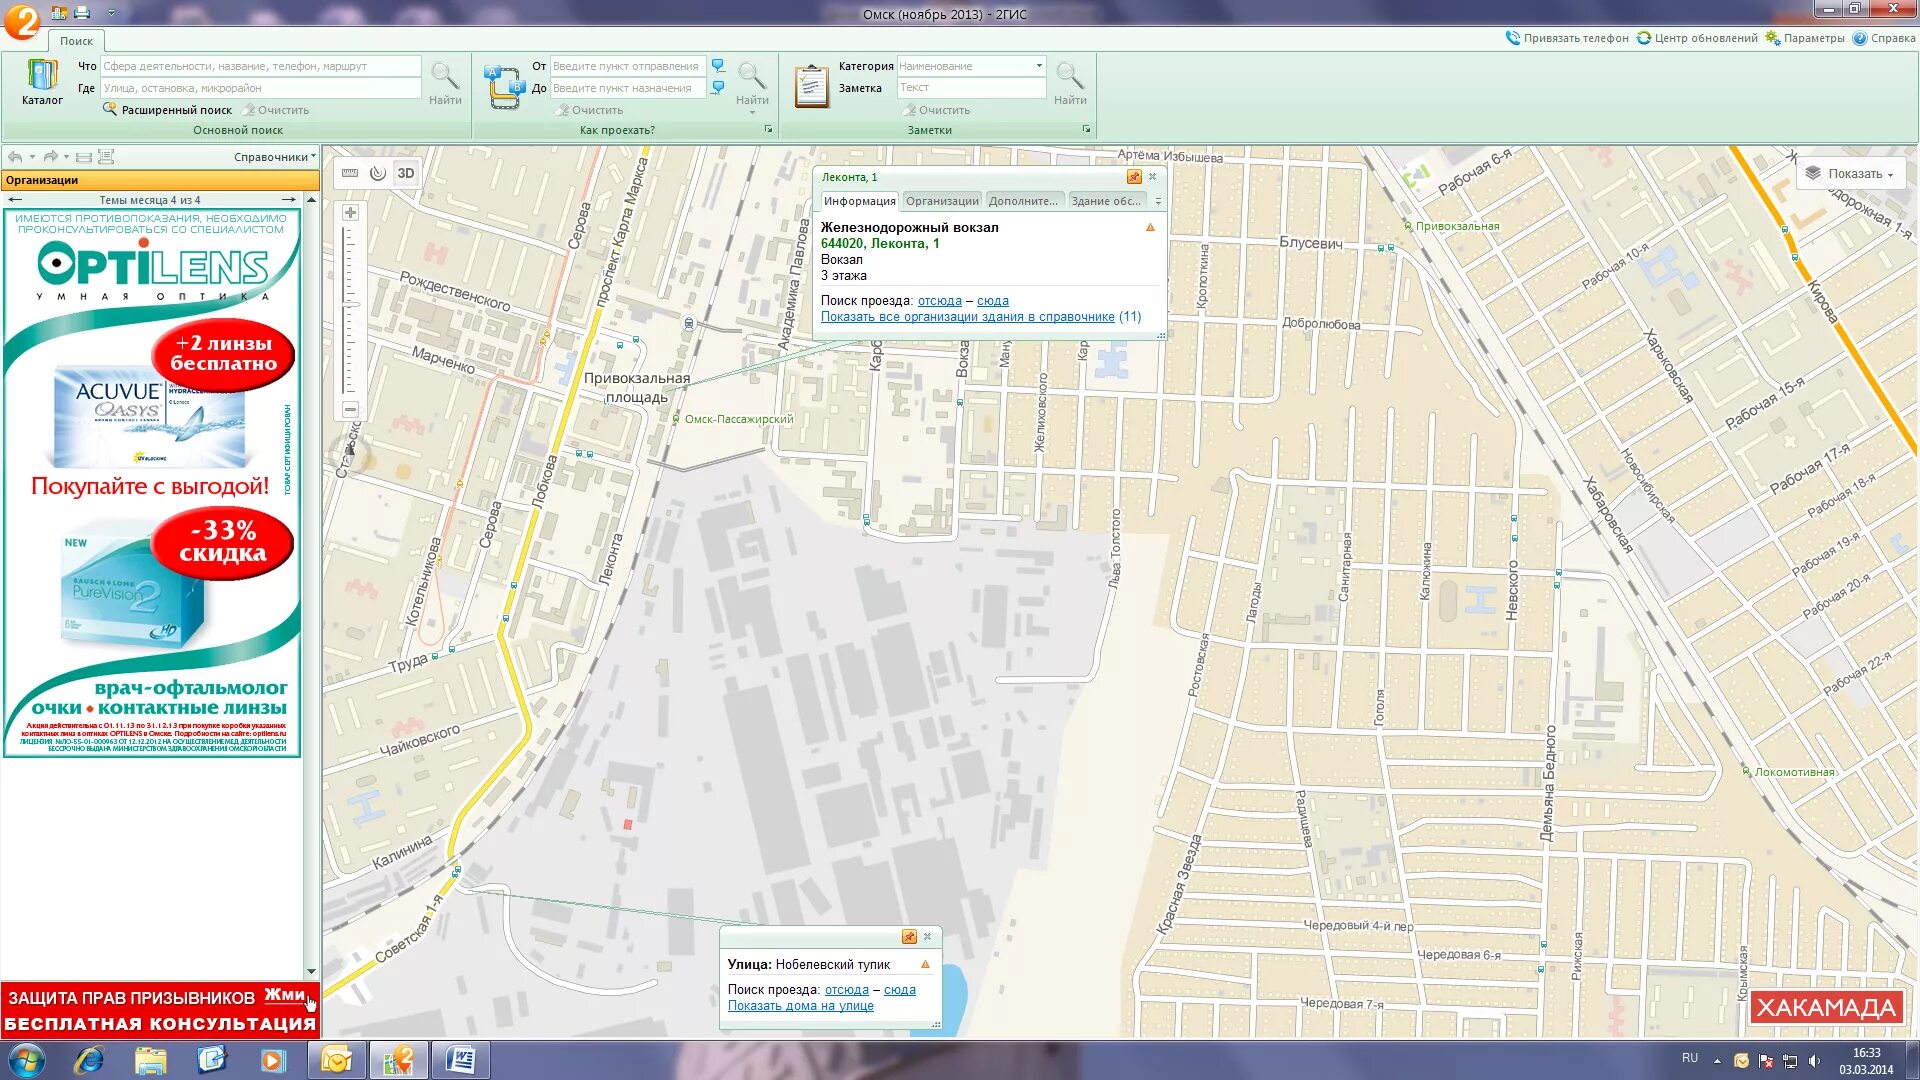Toggle pin on the Леконта, 1 info card
The image size is (1920, 1080).
(1134, 177)
